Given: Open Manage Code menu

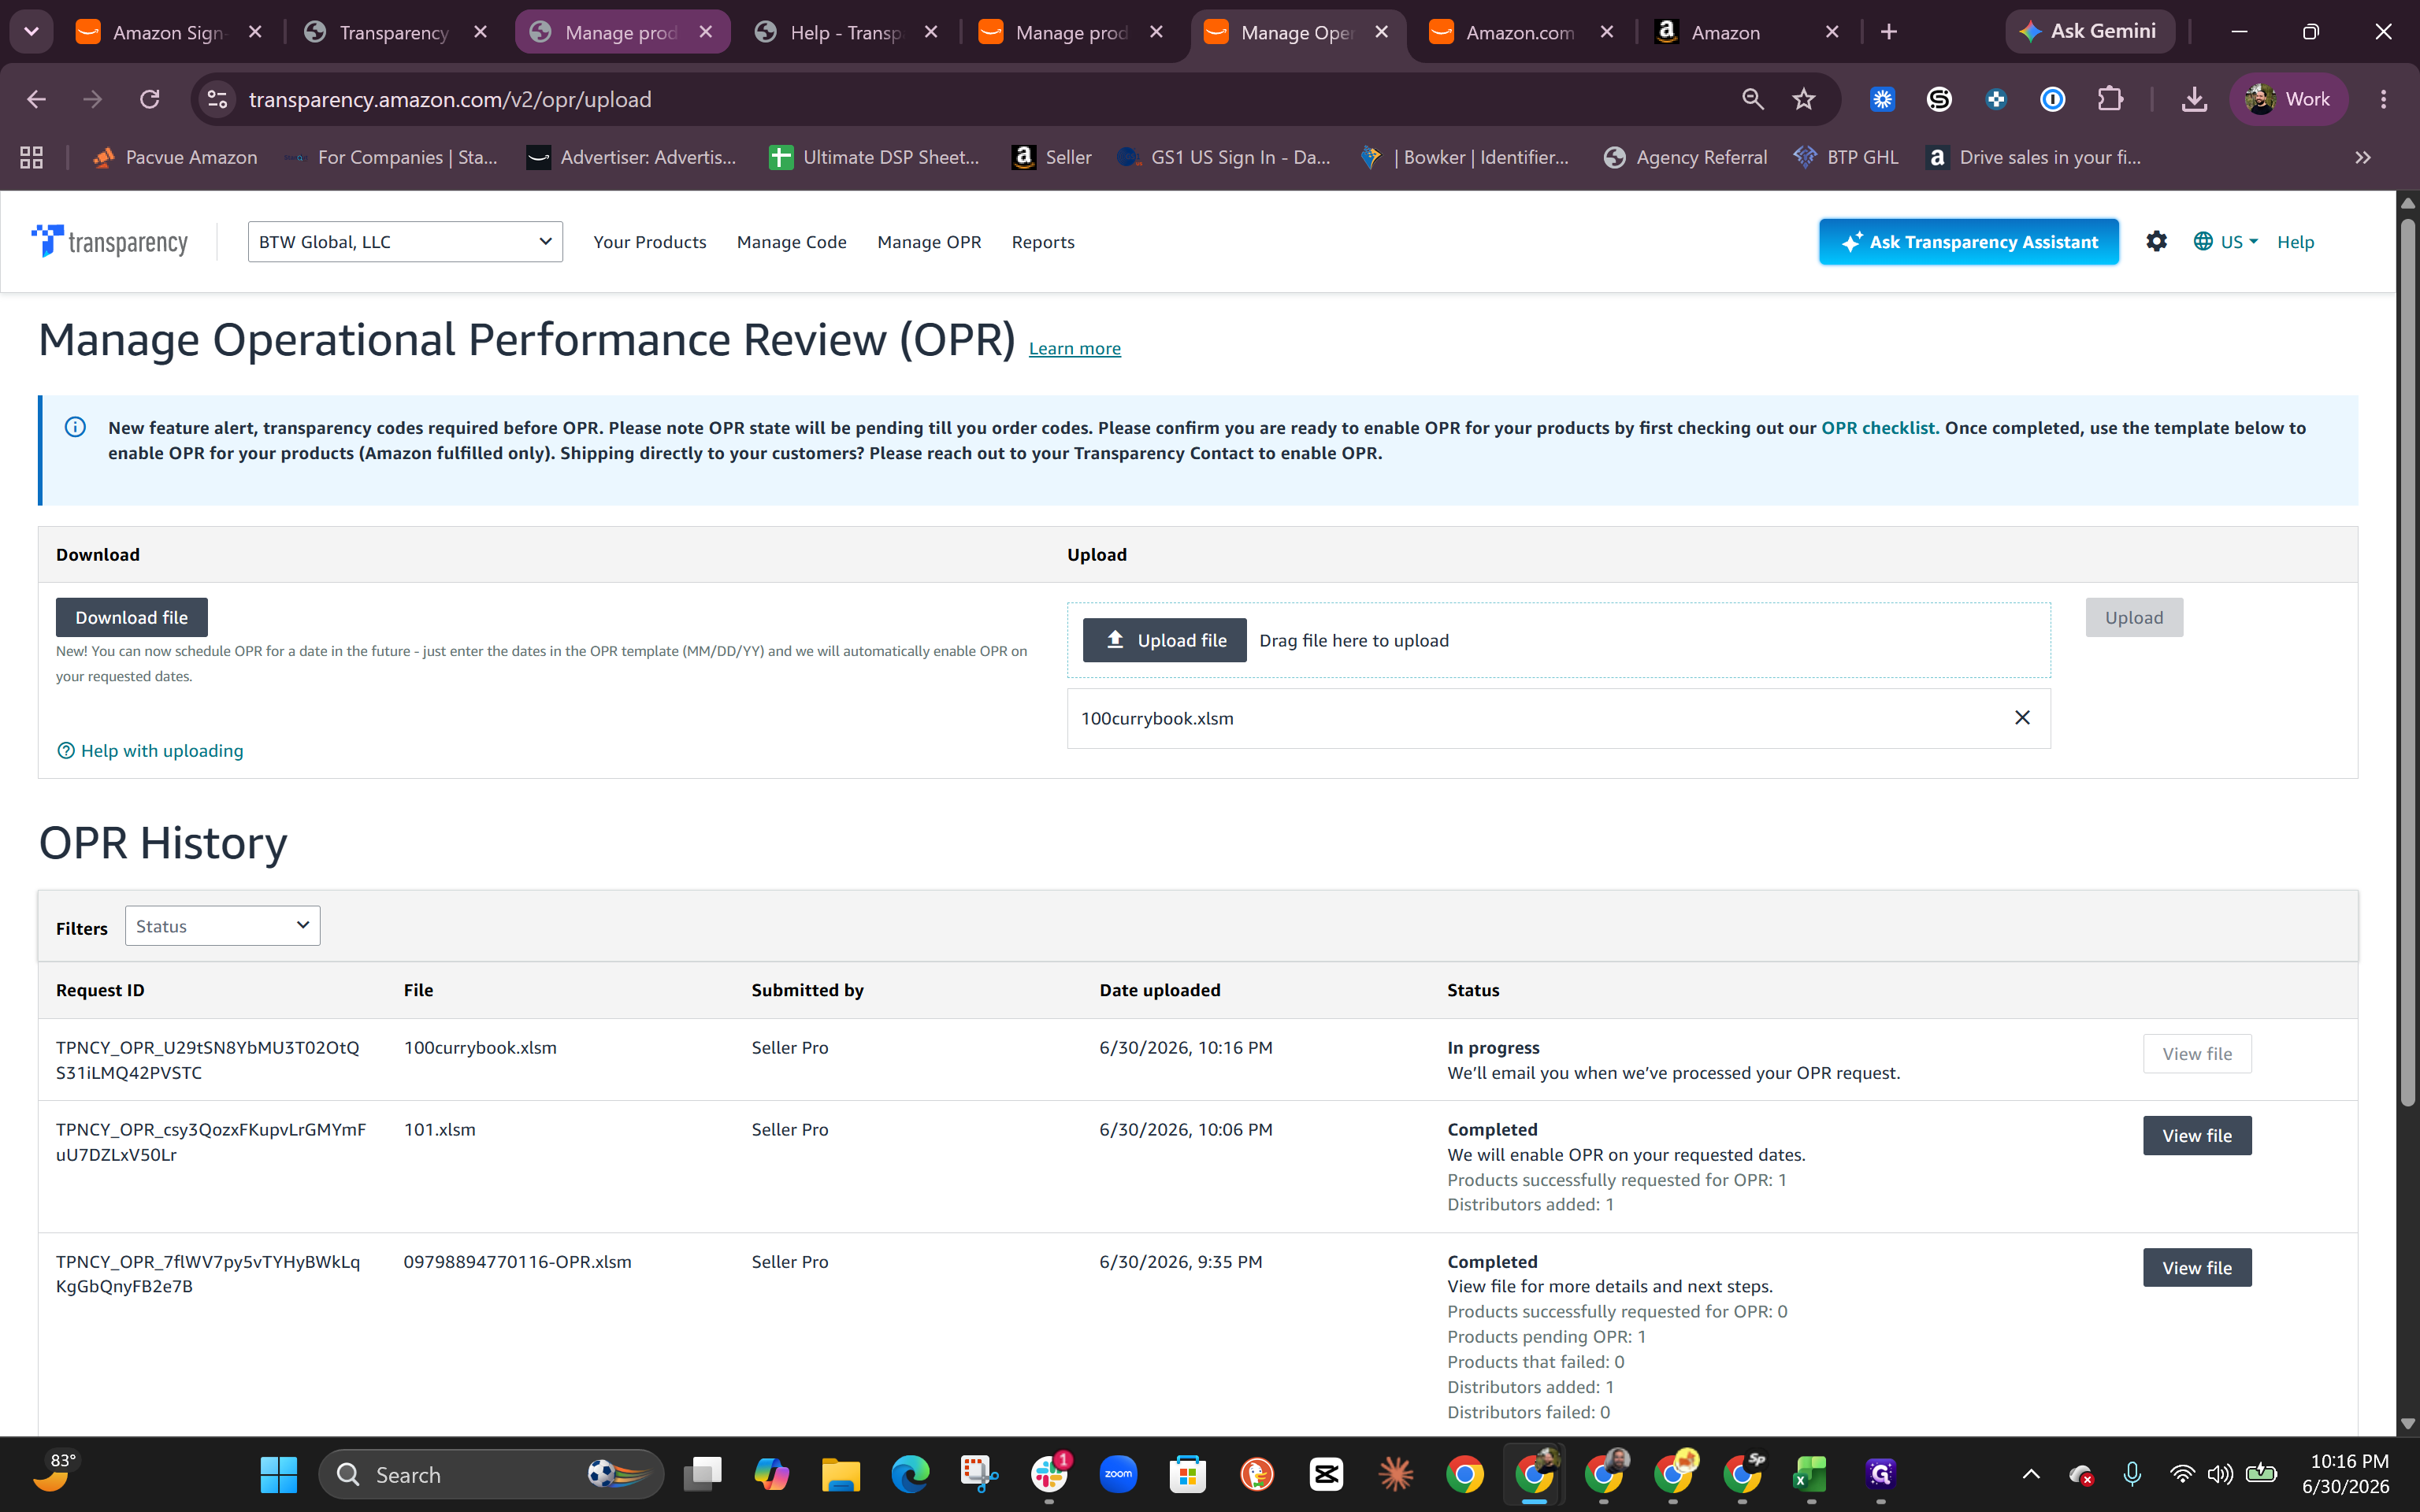Looking at the screenshot, I should click(x=791, y=241).
